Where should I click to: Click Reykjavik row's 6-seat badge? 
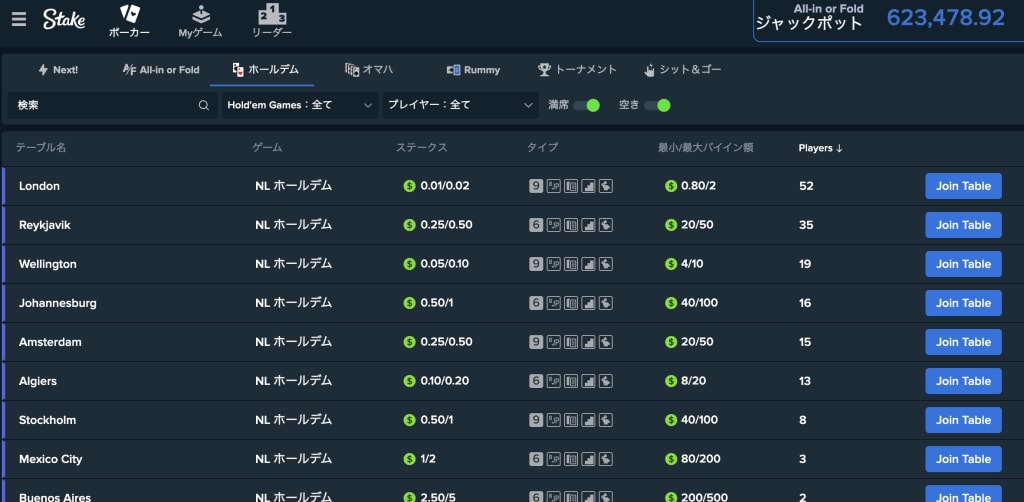tap(536, 225)
